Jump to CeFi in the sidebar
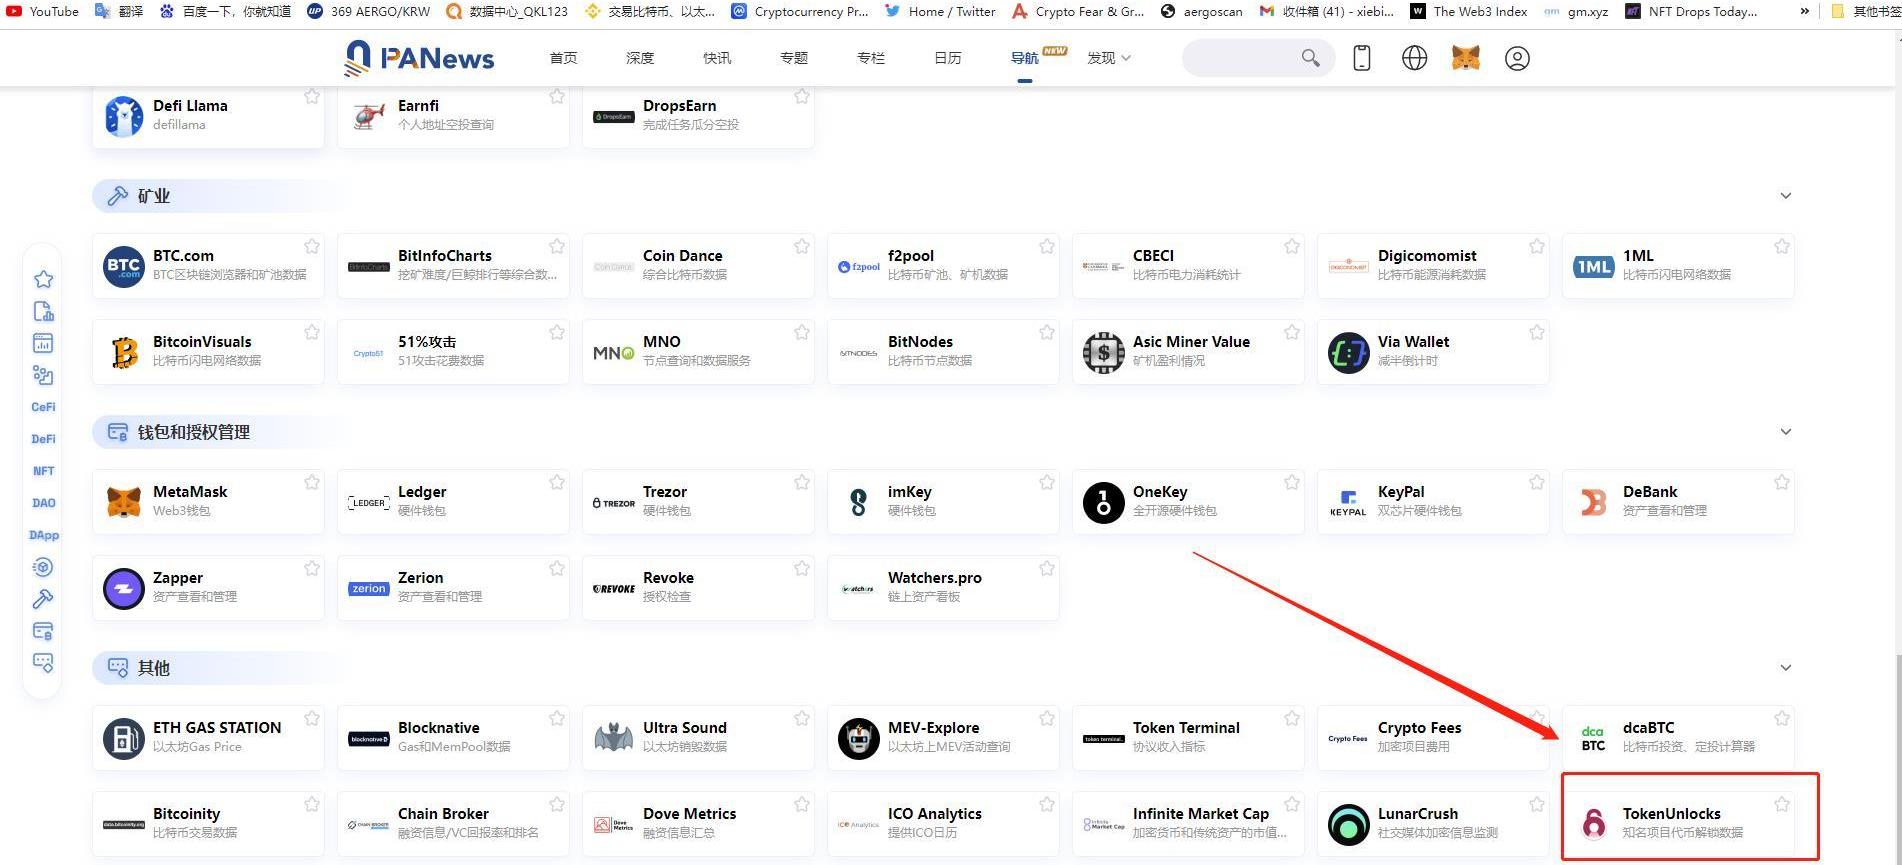This screenshot has width=1902, height=865. [x=43, y=407]
